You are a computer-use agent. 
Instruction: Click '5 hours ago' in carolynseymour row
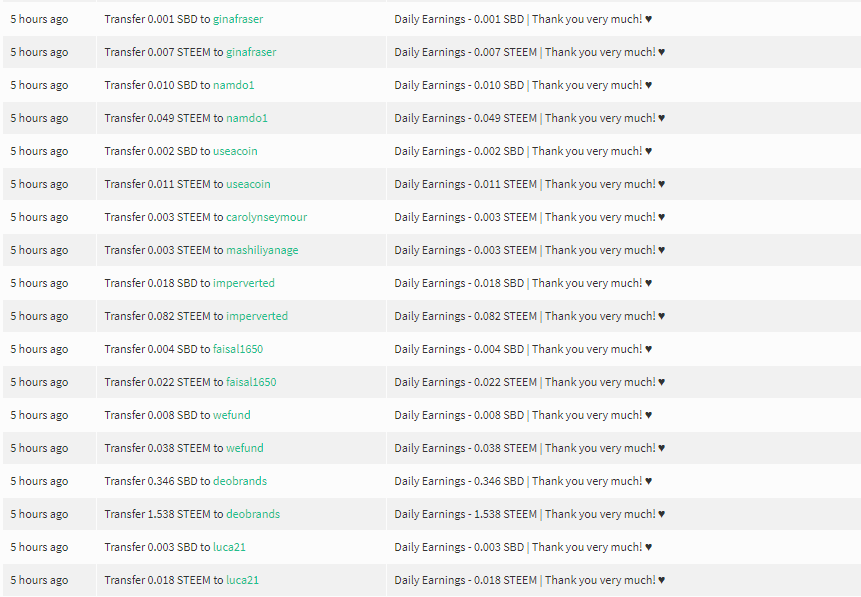[x=39, y=217]
